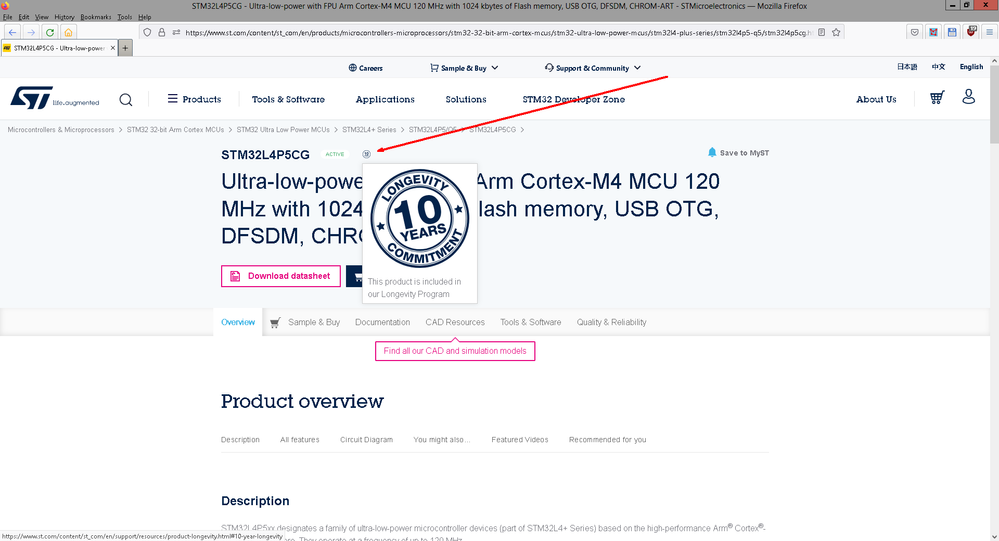999x541 pixels.
Task: Switch to the Tools & Software tab
Action: coord(530,322)
